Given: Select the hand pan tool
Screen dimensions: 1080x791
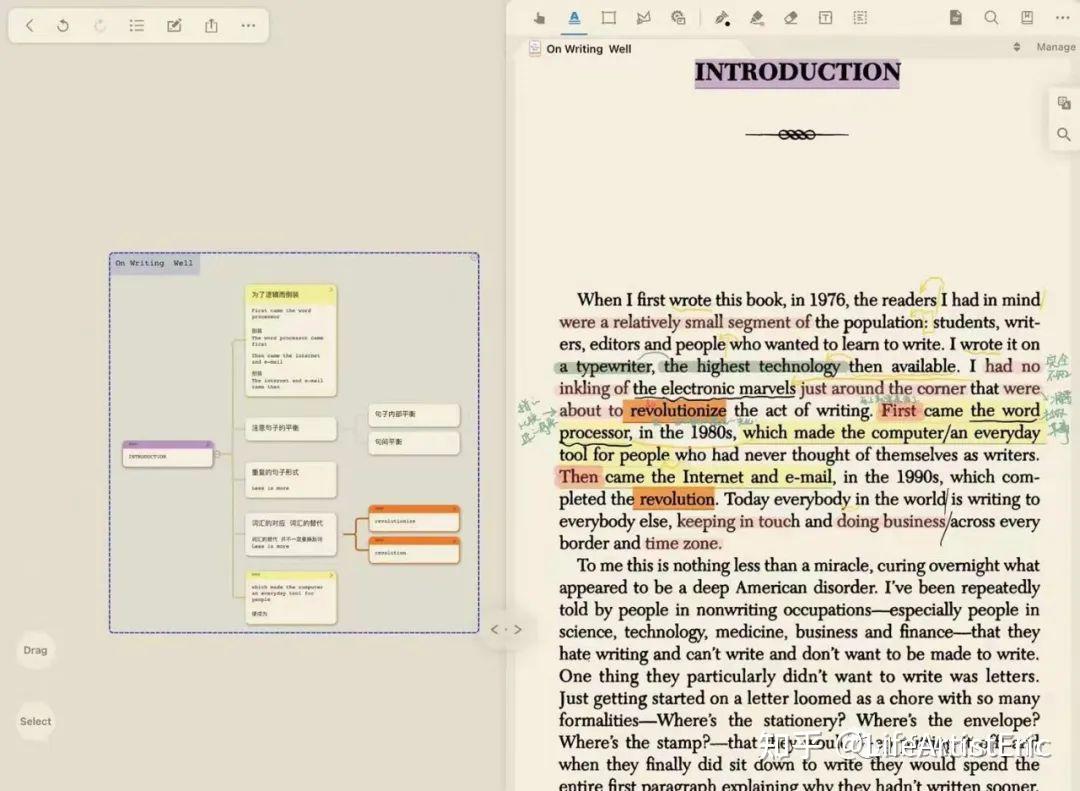Looking at the screenshot, I should click(x=539, y=18).
